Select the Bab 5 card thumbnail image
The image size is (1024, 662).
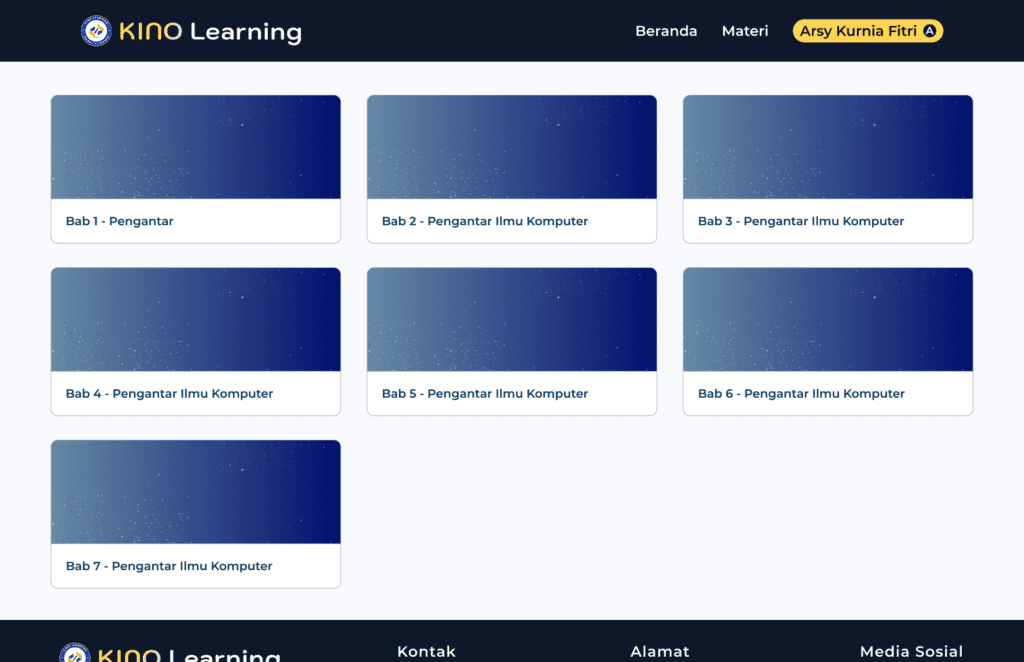tap(512, 320)
